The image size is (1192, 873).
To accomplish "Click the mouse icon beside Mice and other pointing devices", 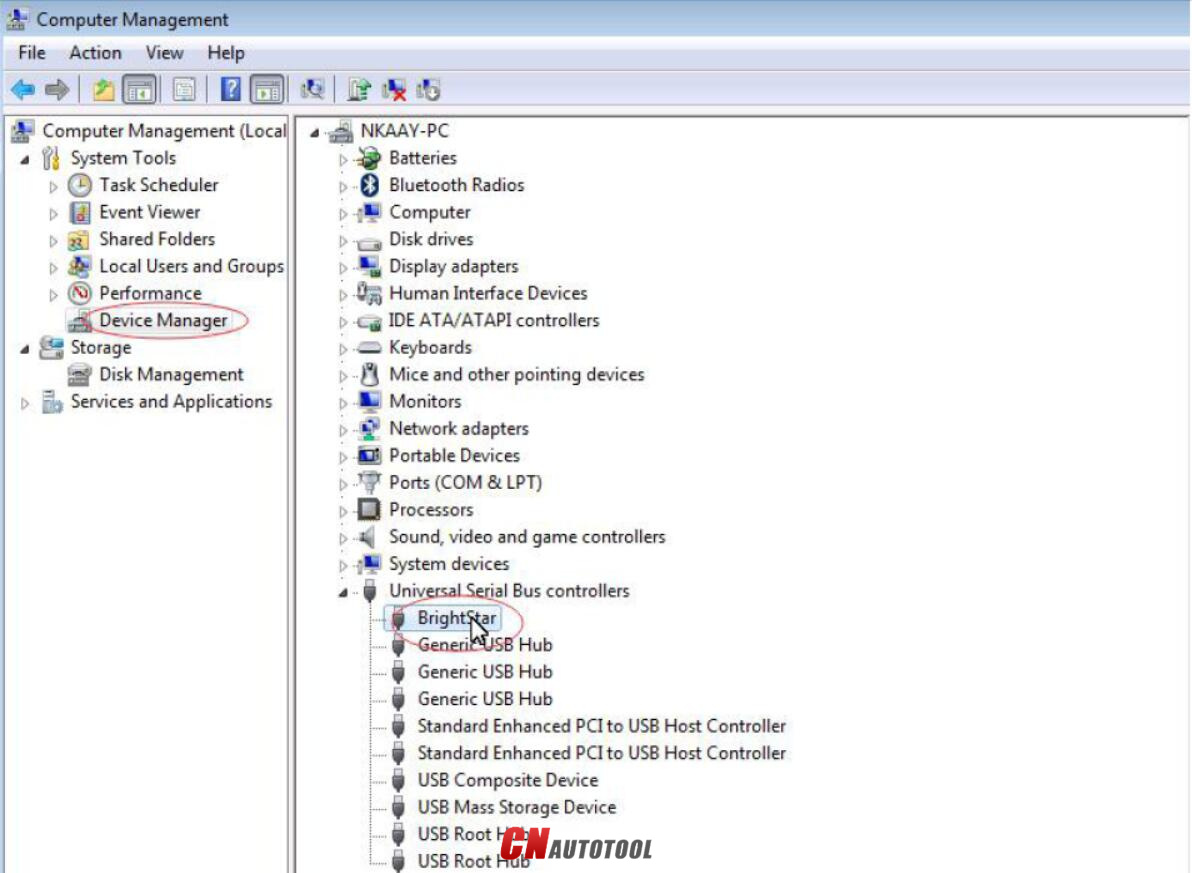I will 369,374.
